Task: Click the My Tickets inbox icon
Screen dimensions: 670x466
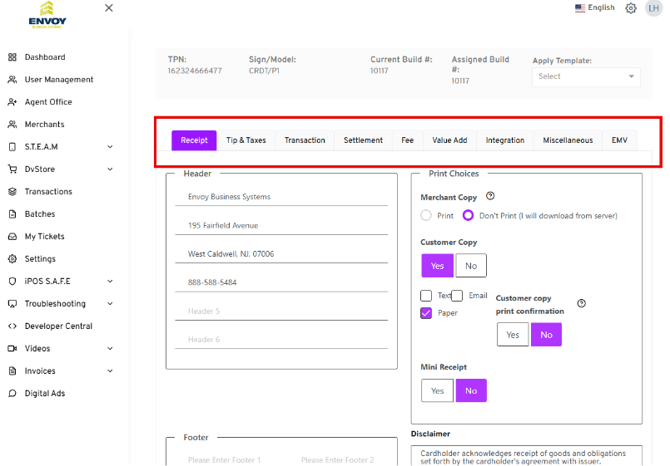Action: point(12,236)
